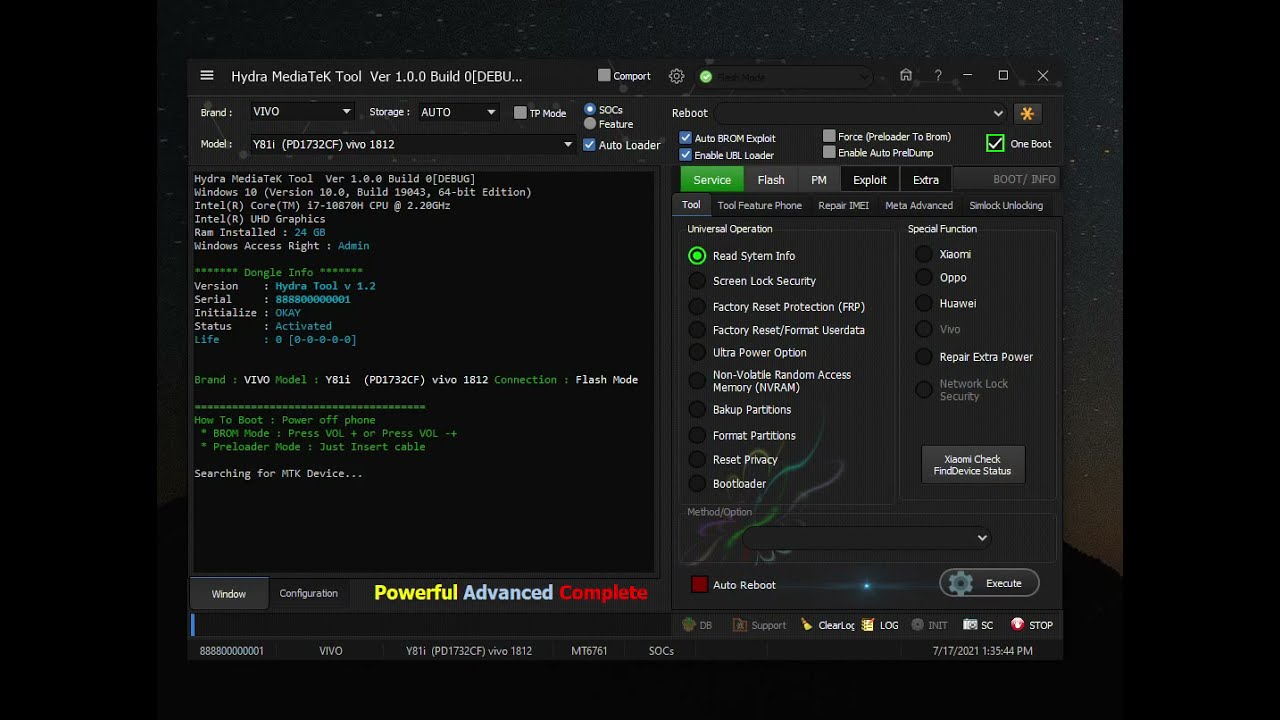
Task: Select Screen Lock Security operation
Action: pos(697,281)
